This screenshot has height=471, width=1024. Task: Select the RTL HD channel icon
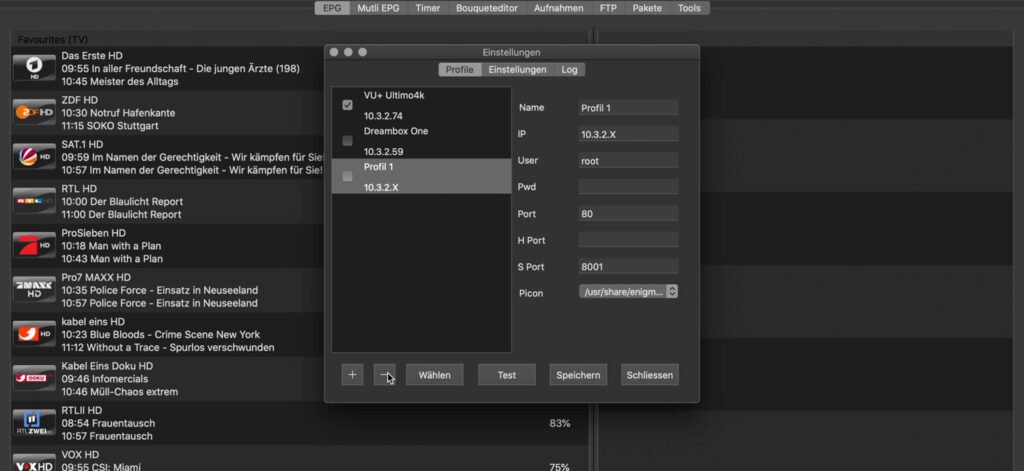[x=34, y=201]
